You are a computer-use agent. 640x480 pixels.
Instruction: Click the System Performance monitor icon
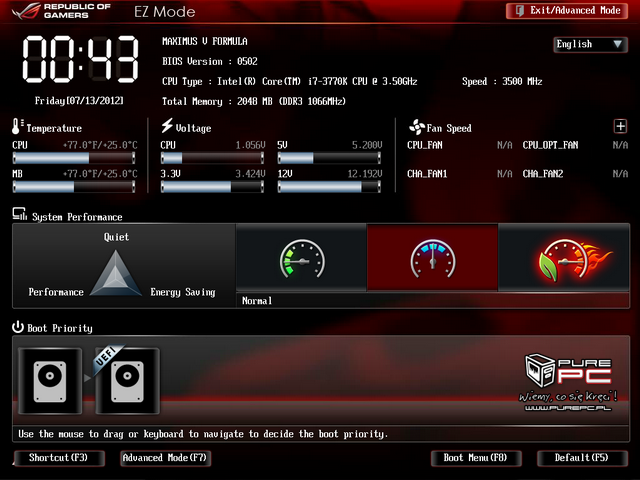pos(19,214)
